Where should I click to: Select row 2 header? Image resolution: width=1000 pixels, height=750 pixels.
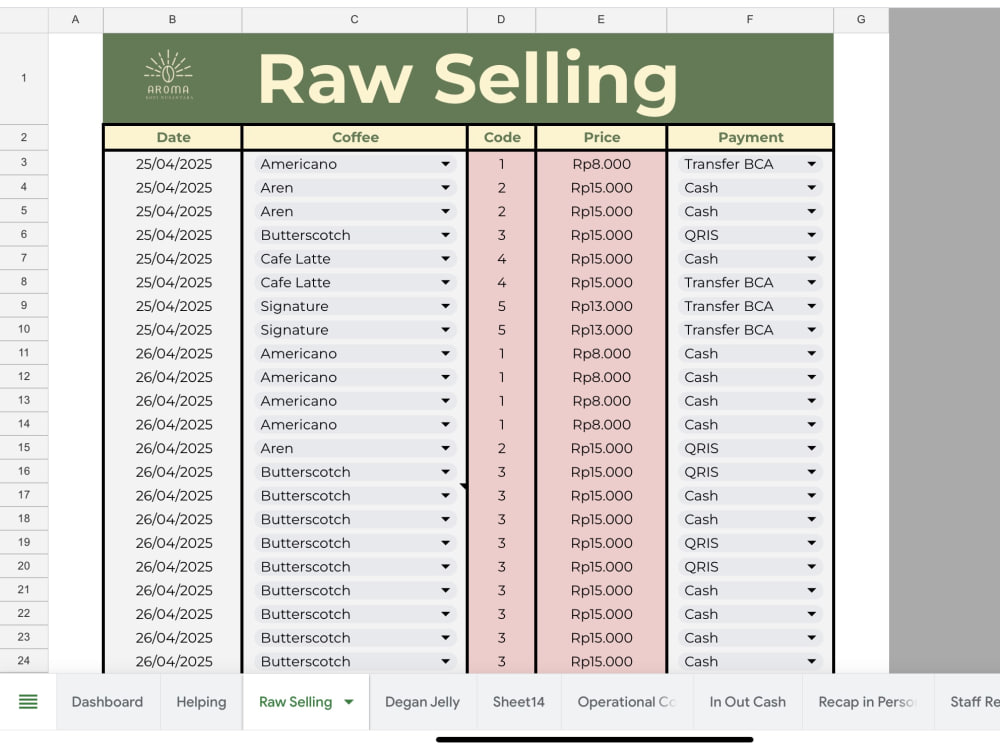coord(24,137)
